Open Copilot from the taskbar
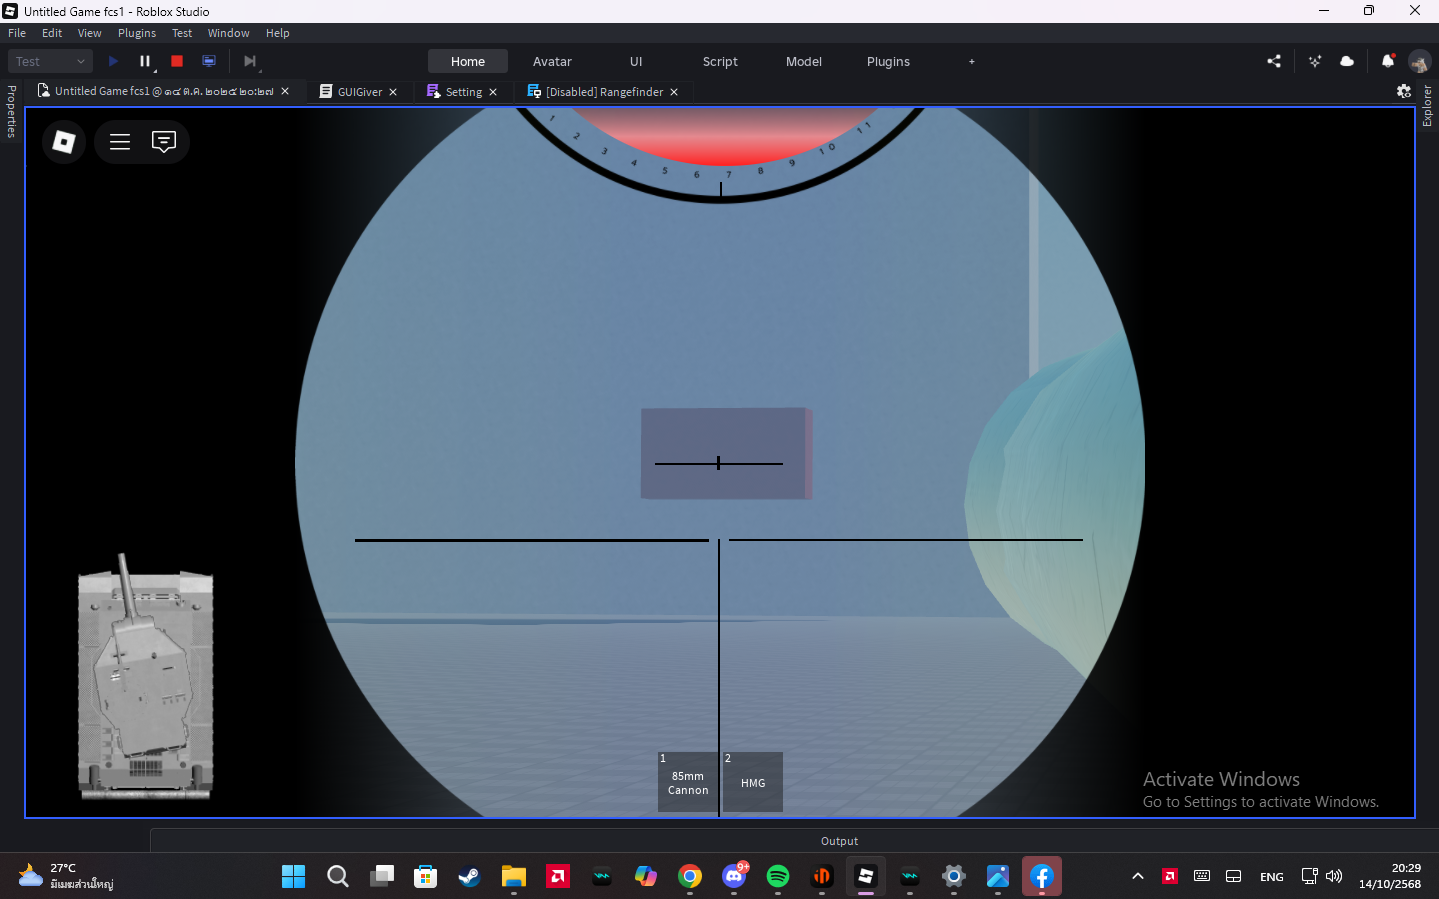Viewport: 1439px width, 899px height. tap(646, 877)
